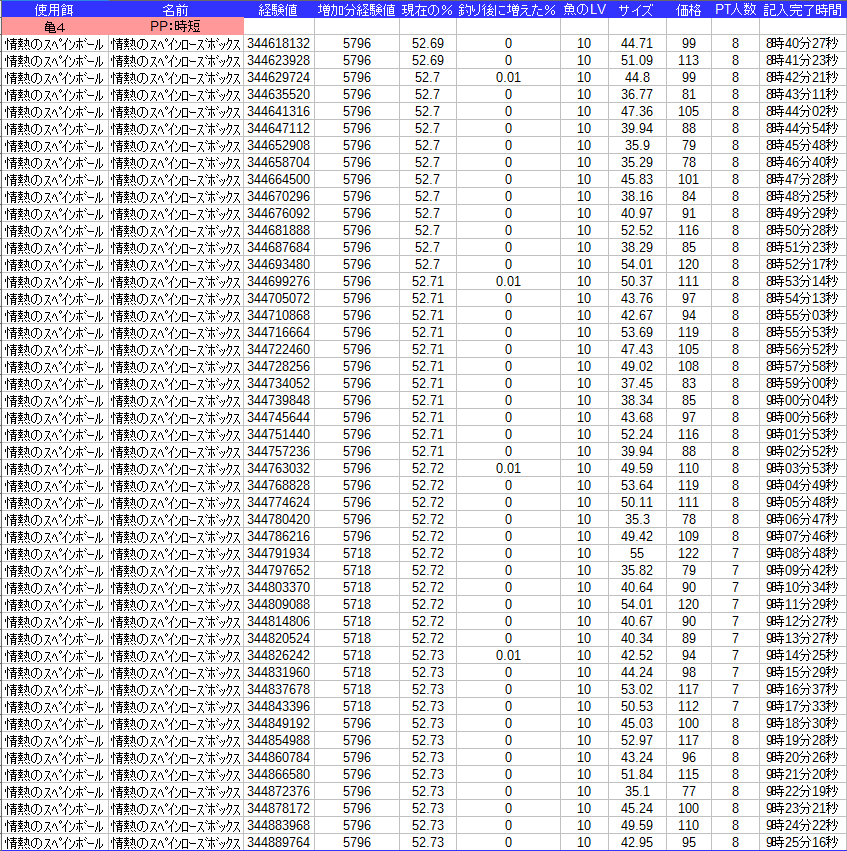The width and height of the screenshot is (847, 851).
Task: Click the timestamp 9時25分16秒
Action: [x=802, y=842]
